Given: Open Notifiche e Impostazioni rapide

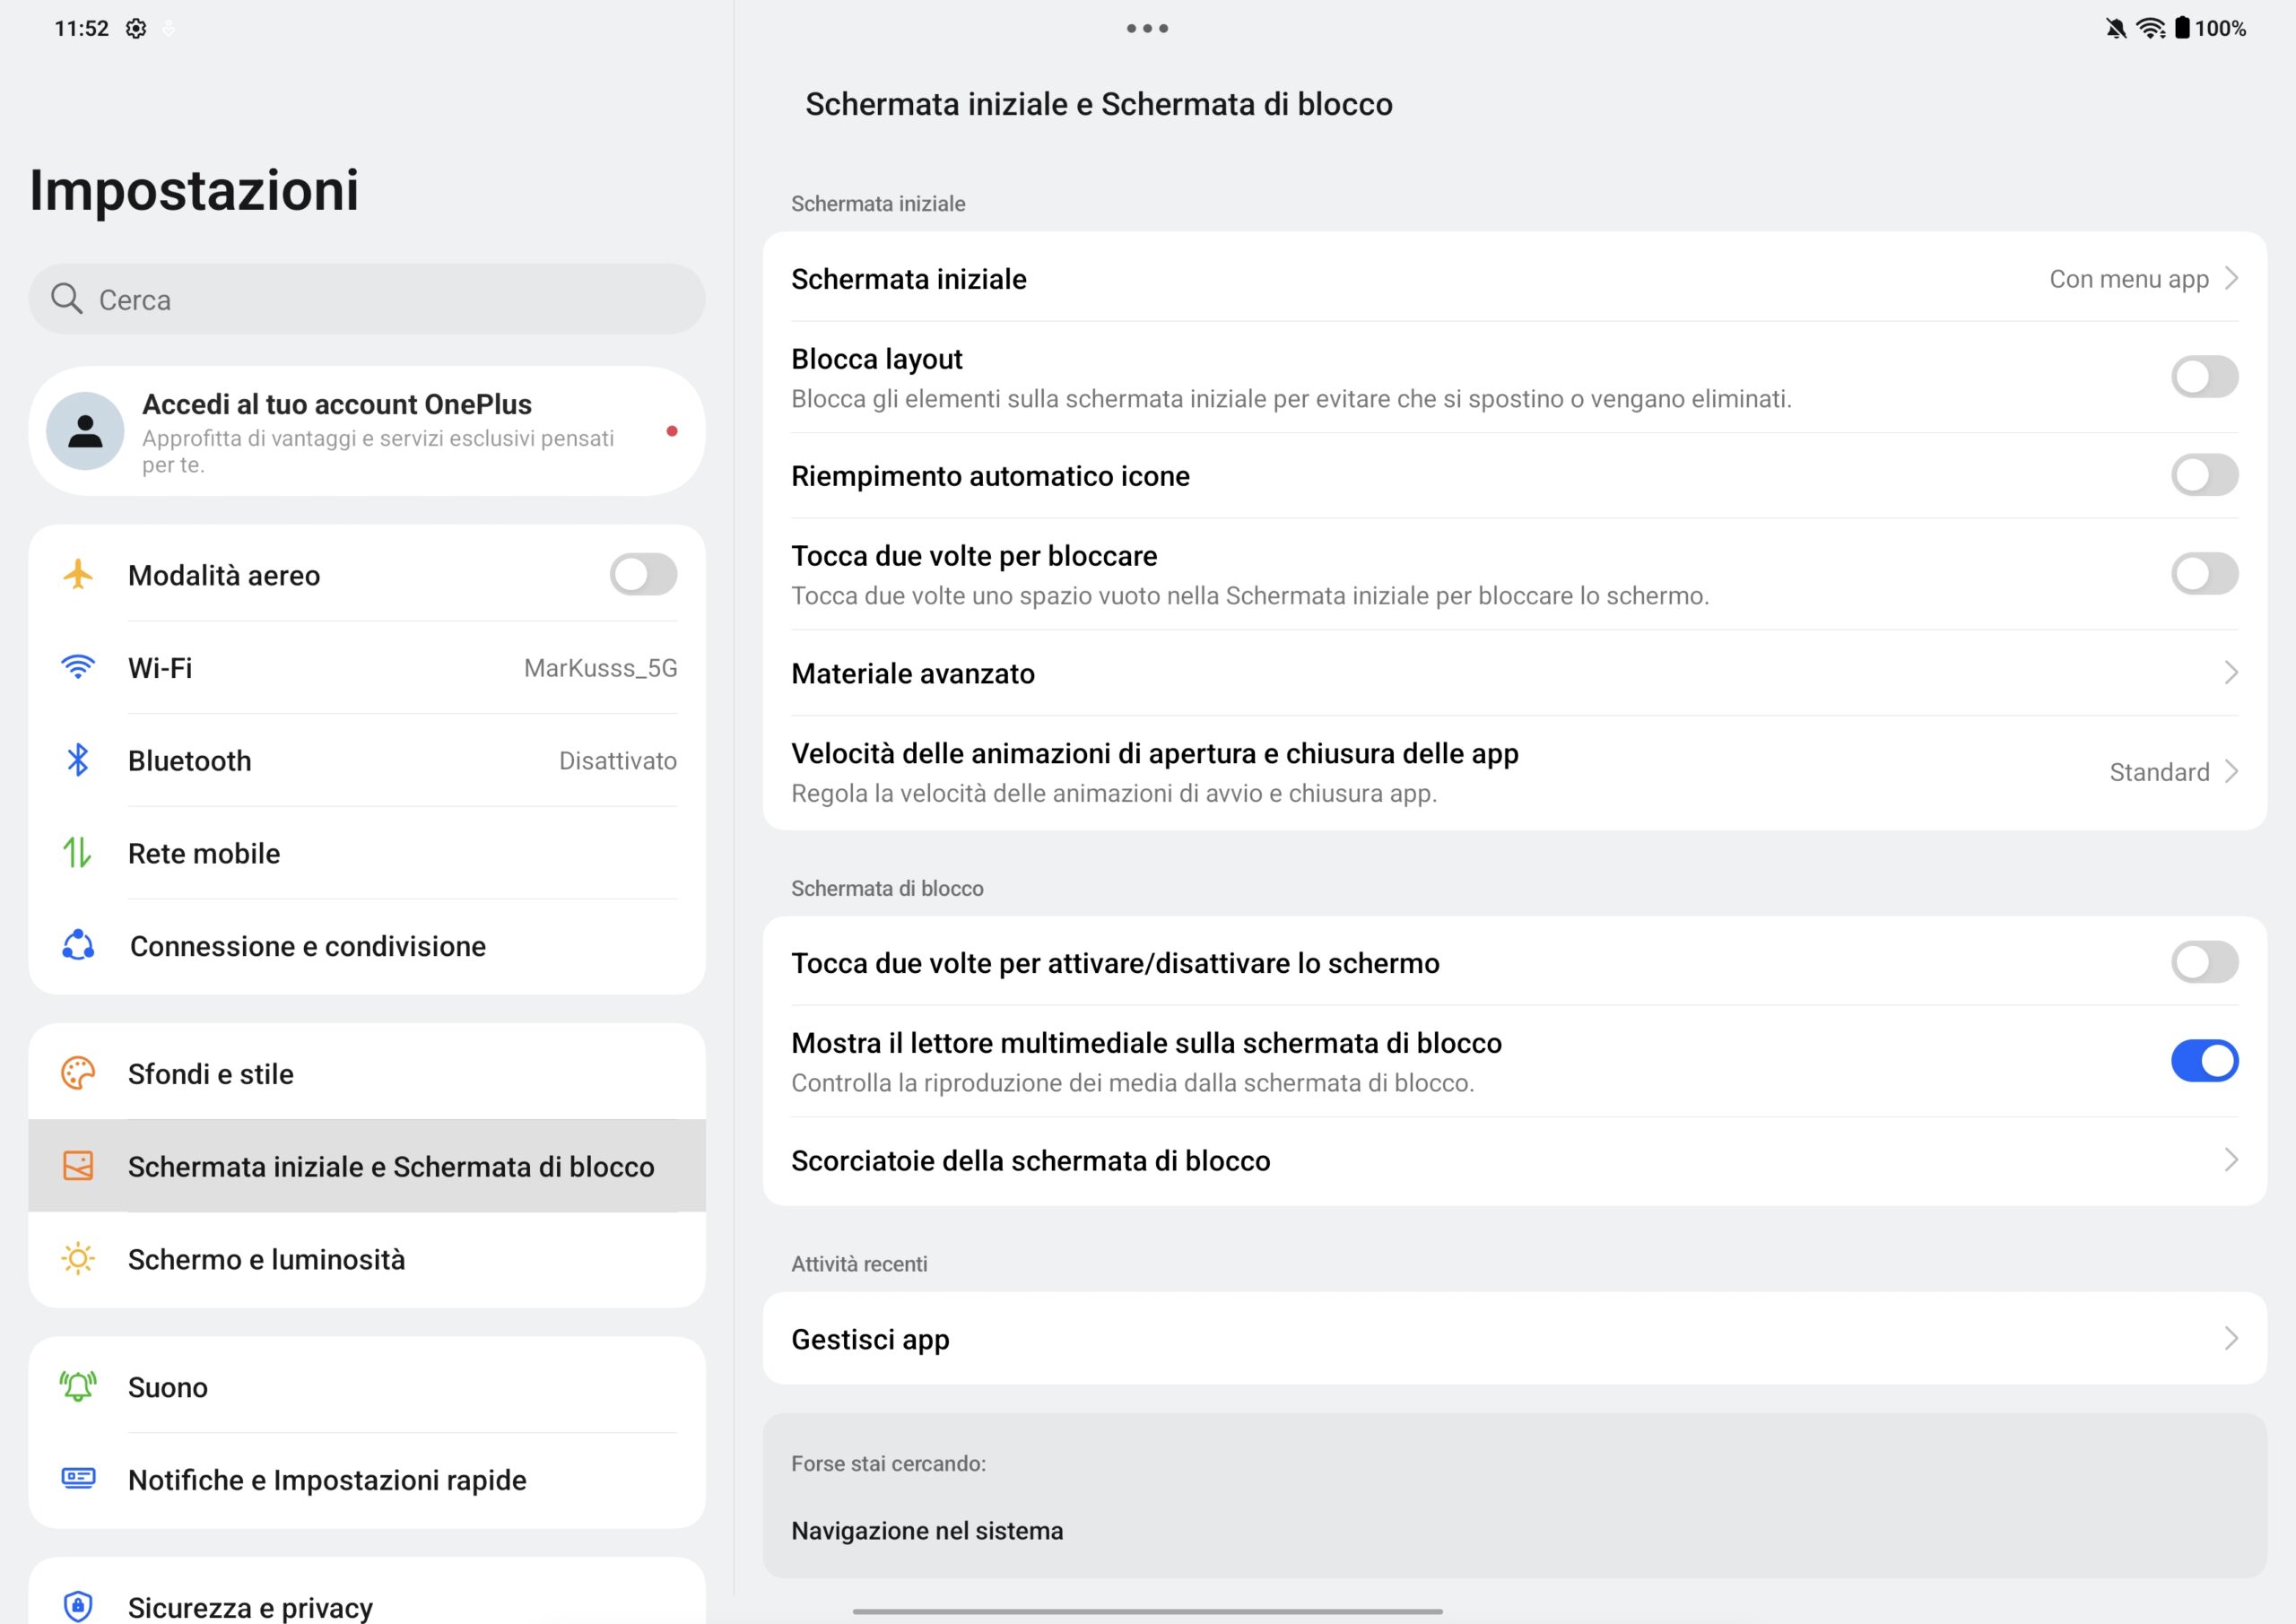Looking at the screenshot, I should tap(367, 1480).
